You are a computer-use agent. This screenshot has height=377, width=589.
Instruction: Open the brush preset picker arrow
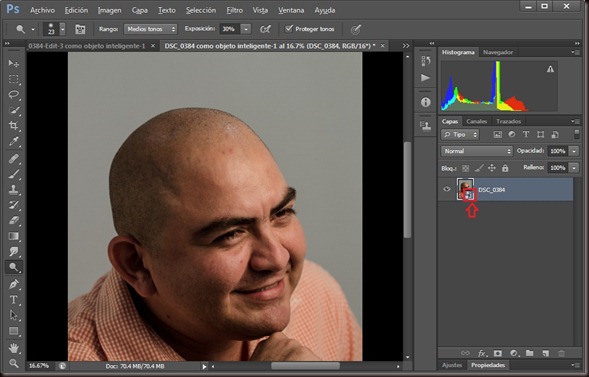pos(63,29)
